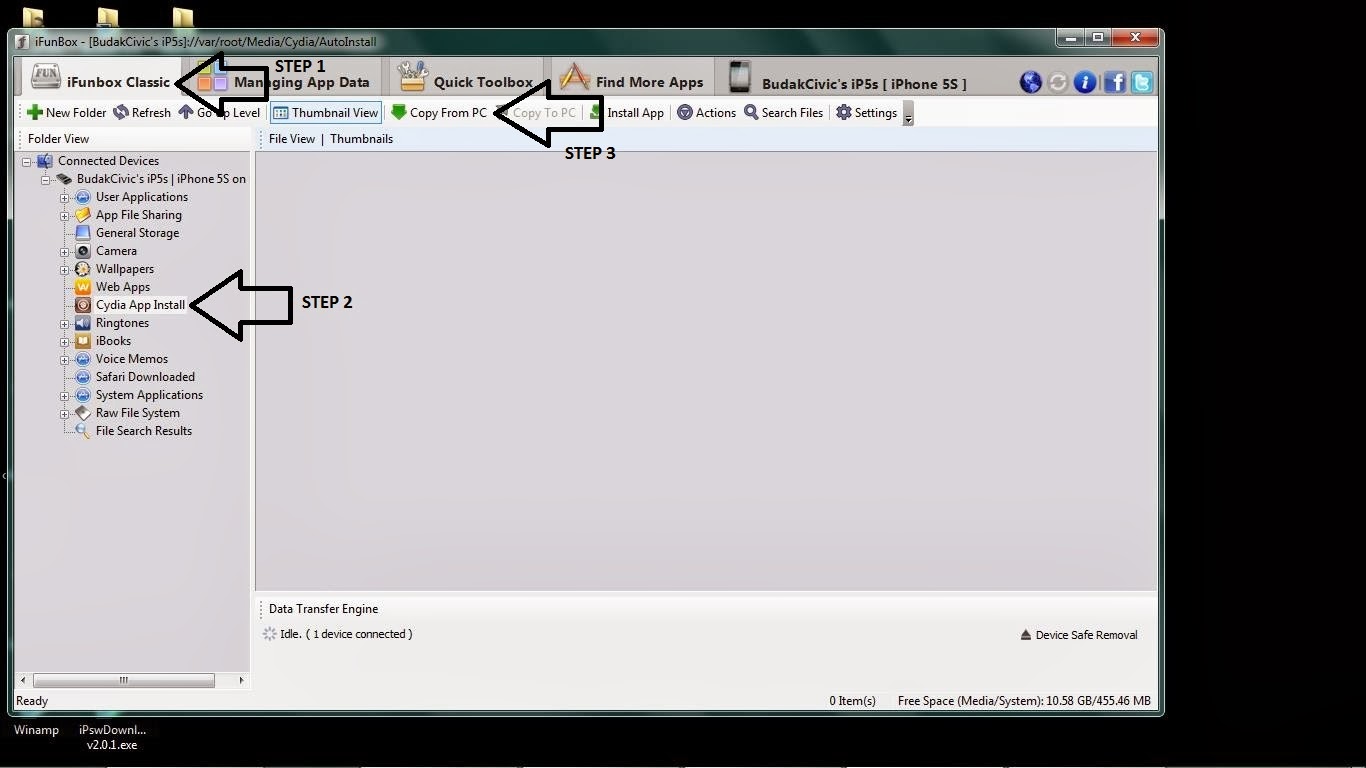
Task: Expand the Ringtones node
Action: [x=65, y=323]
